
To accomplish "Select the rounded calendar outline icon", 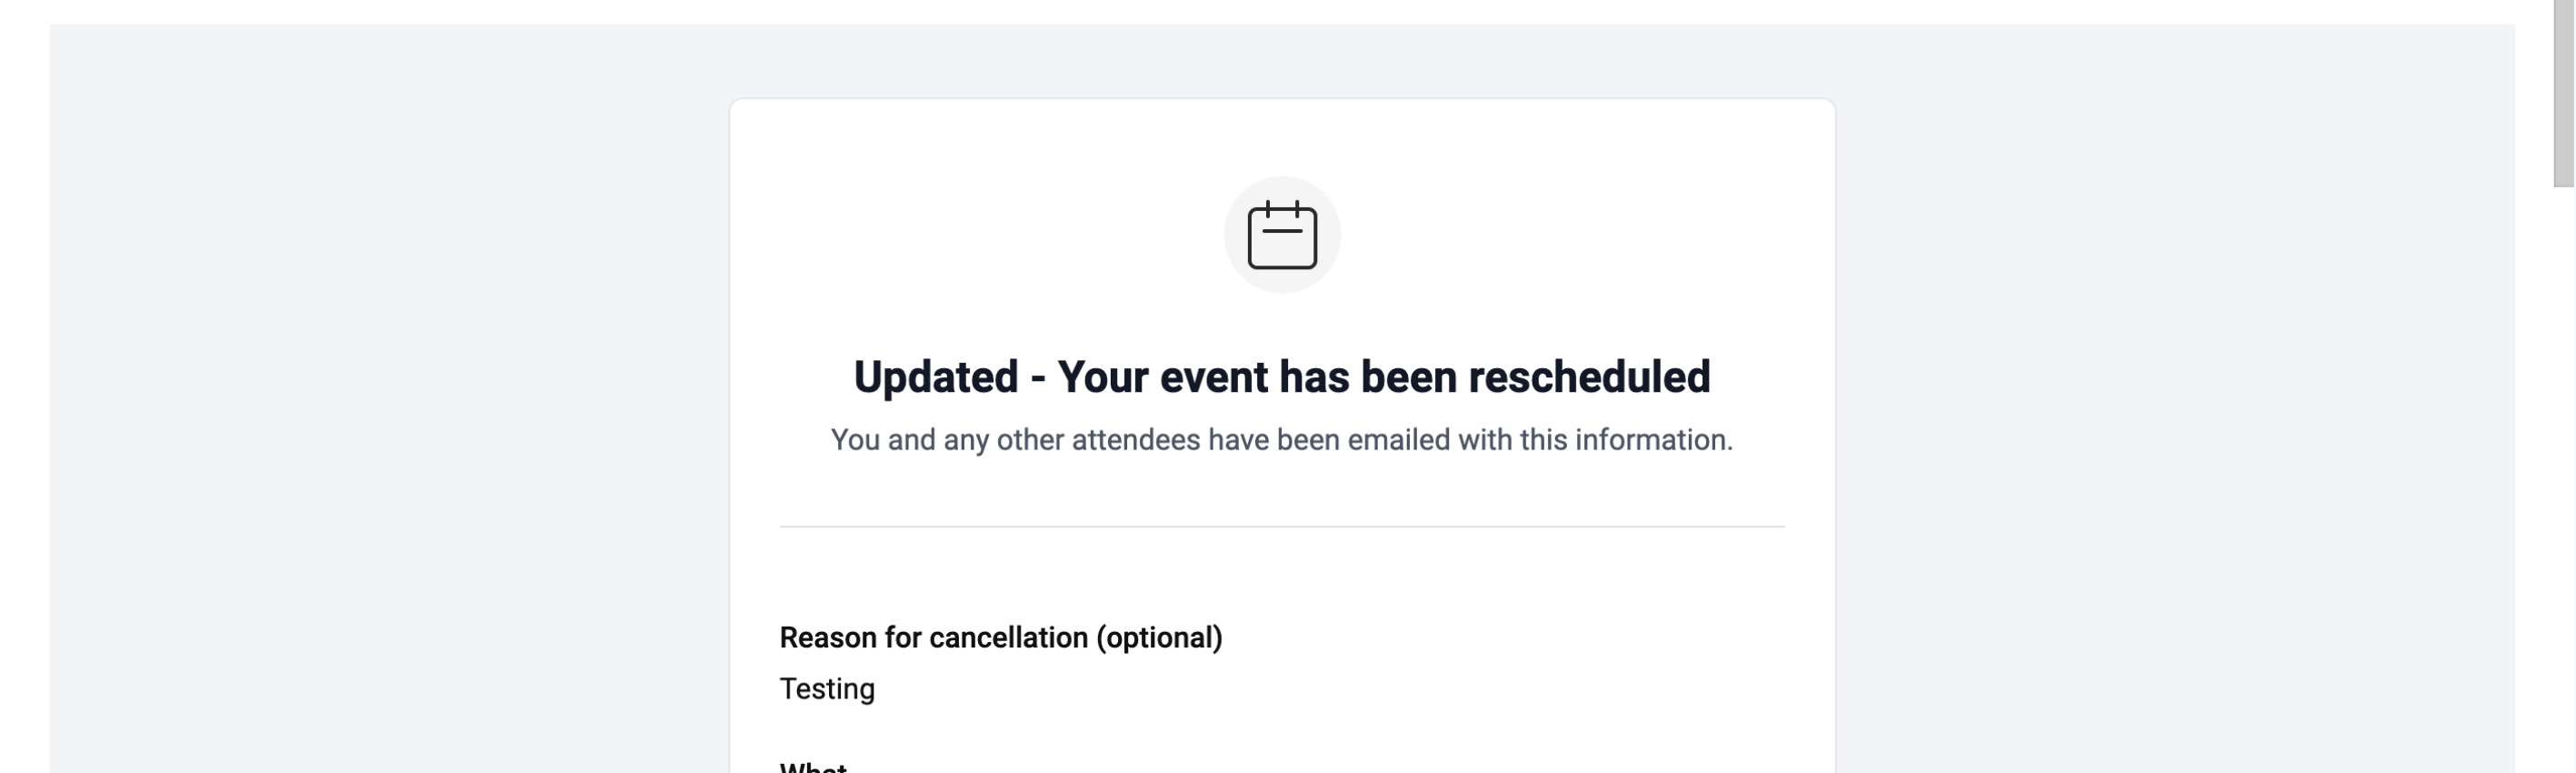I will tap(1283, 238).
